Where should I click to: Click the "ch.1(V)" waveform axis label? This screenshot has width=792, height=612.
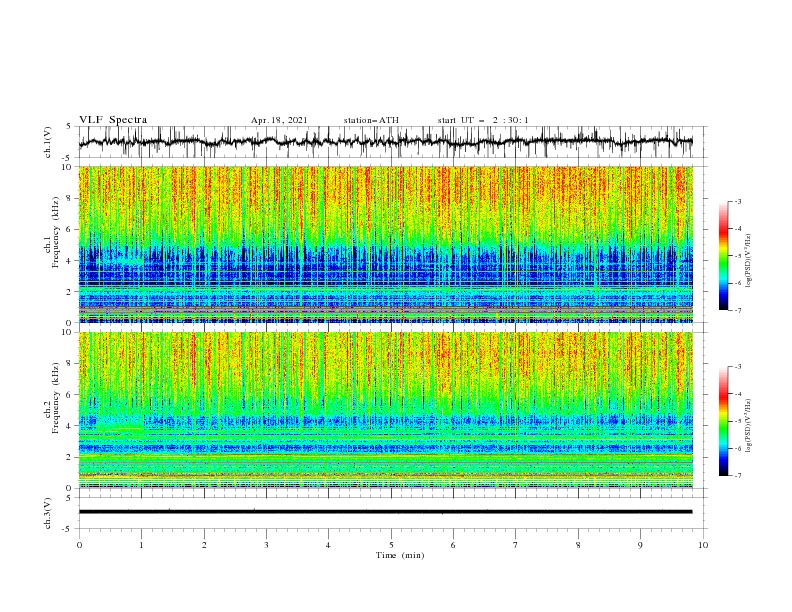48,142
